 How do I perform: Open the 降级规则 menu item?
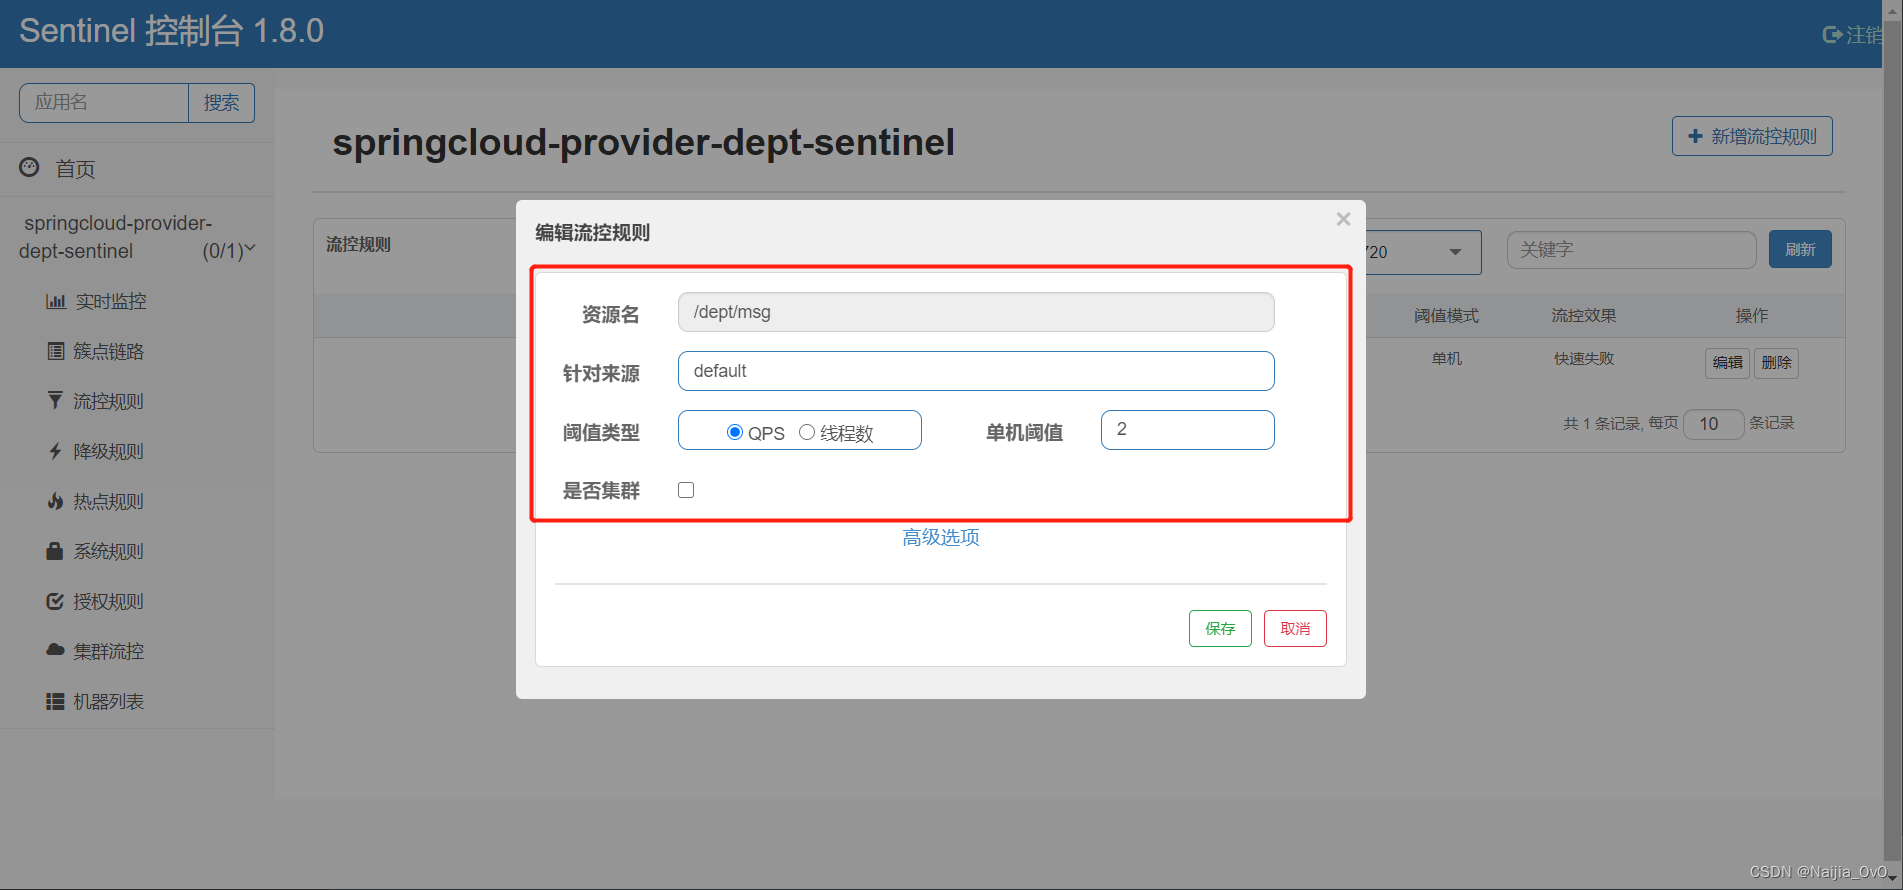point(108,451)
